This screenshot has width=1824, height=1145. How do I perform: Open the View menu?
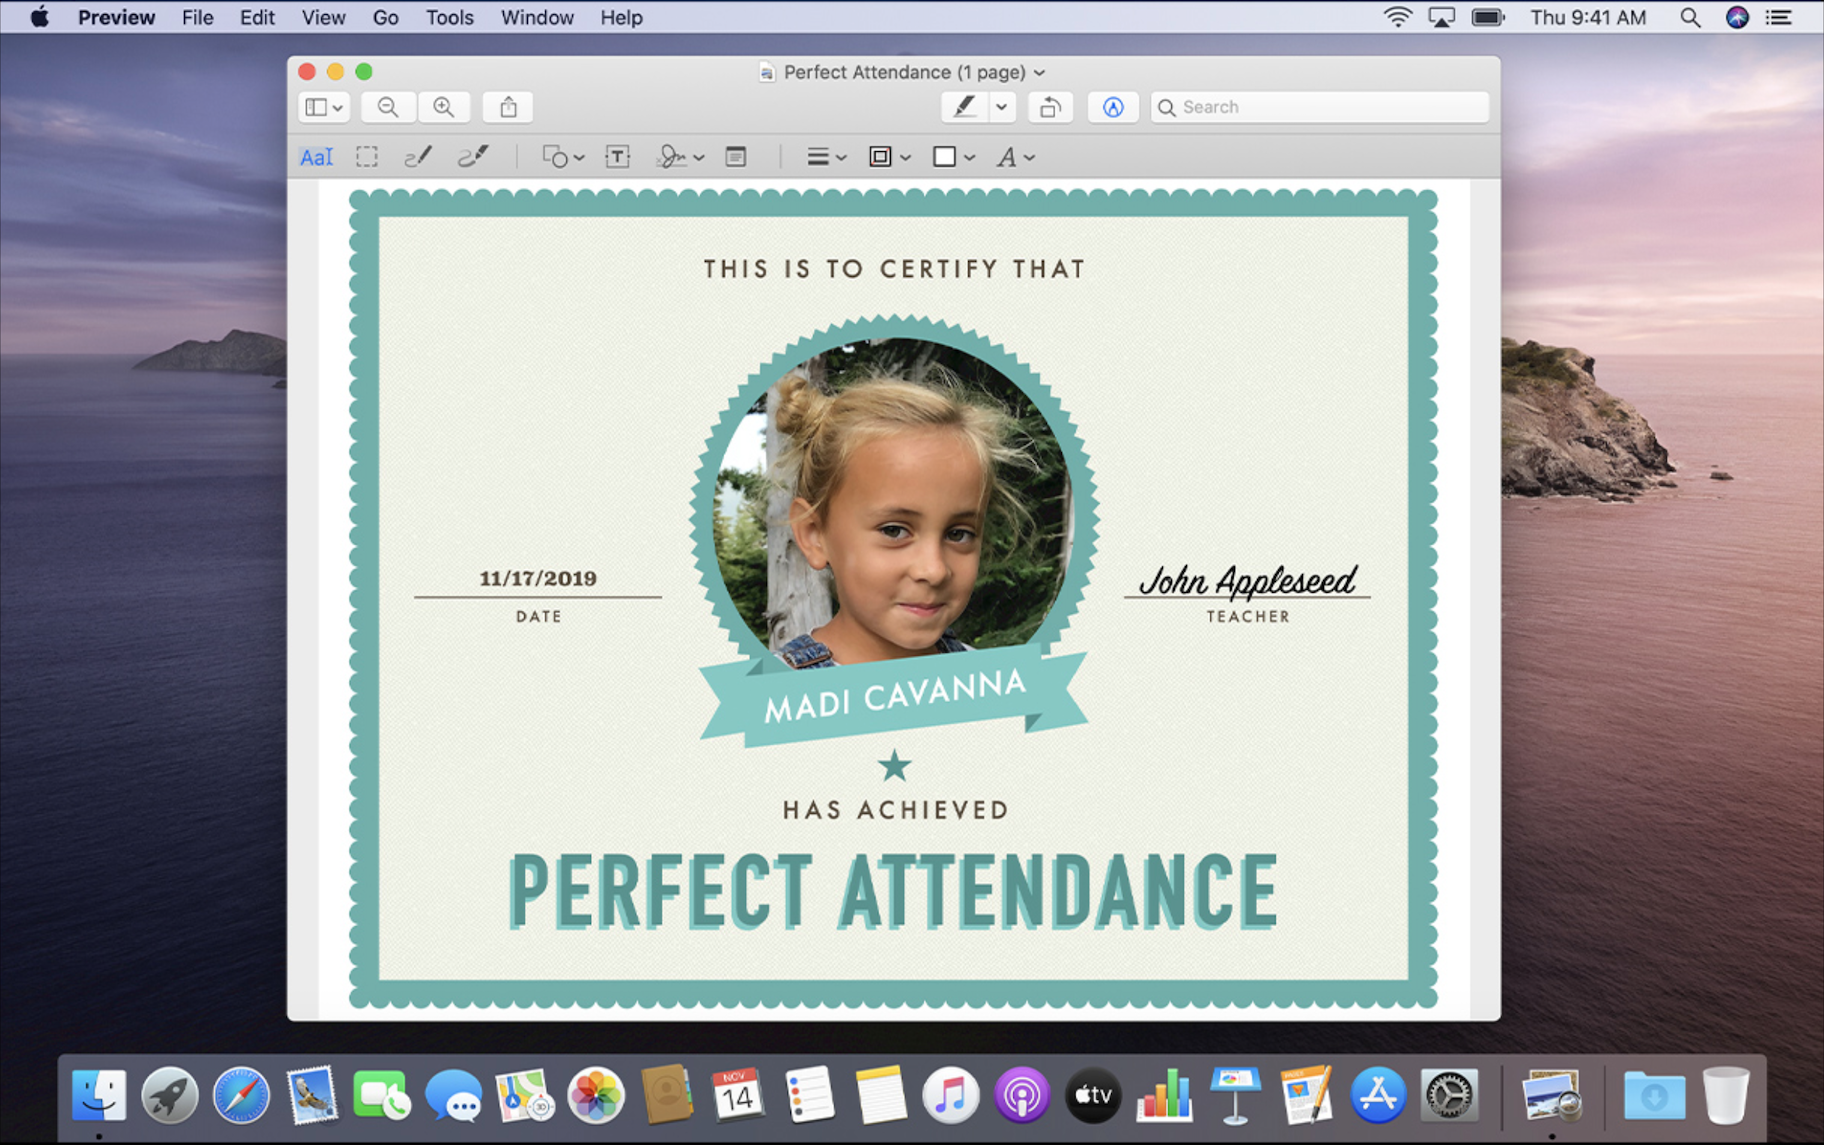pyautogui.click(x=323, y=17)
